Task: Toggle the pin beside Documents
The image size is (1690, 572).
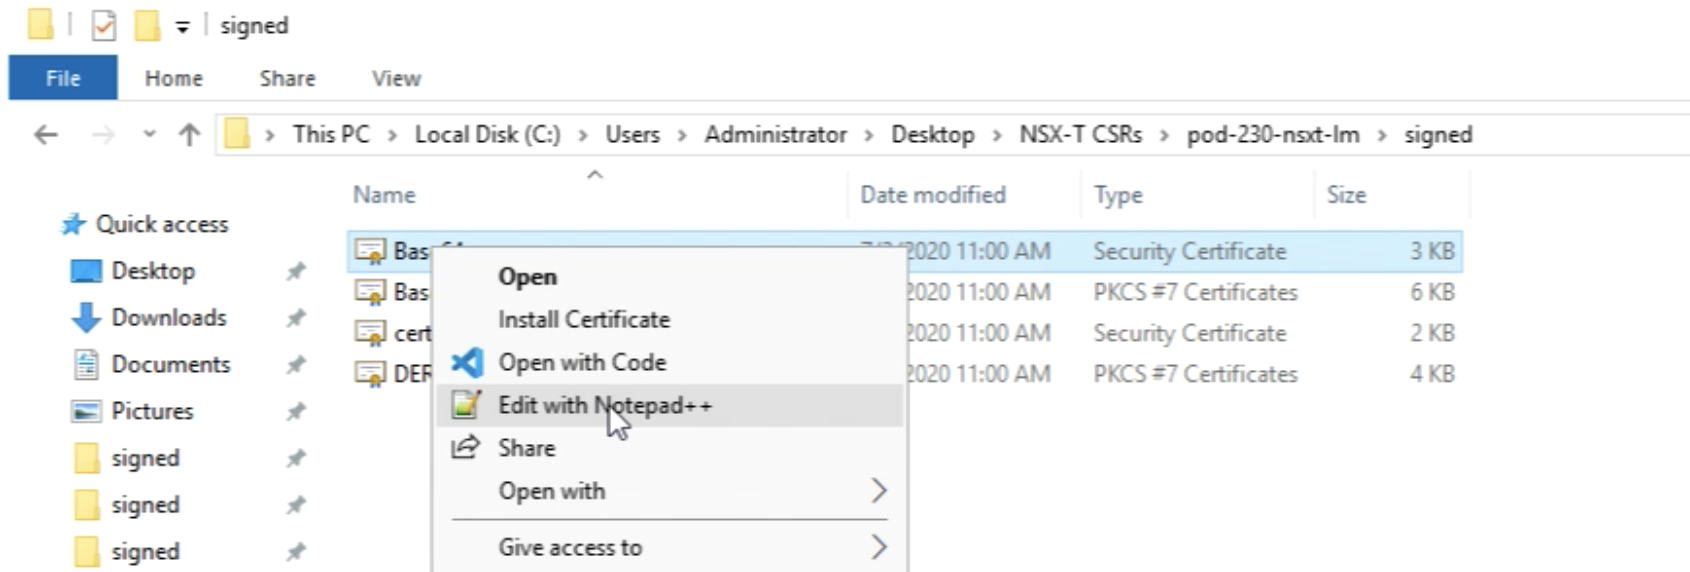Action: [296, 365]
